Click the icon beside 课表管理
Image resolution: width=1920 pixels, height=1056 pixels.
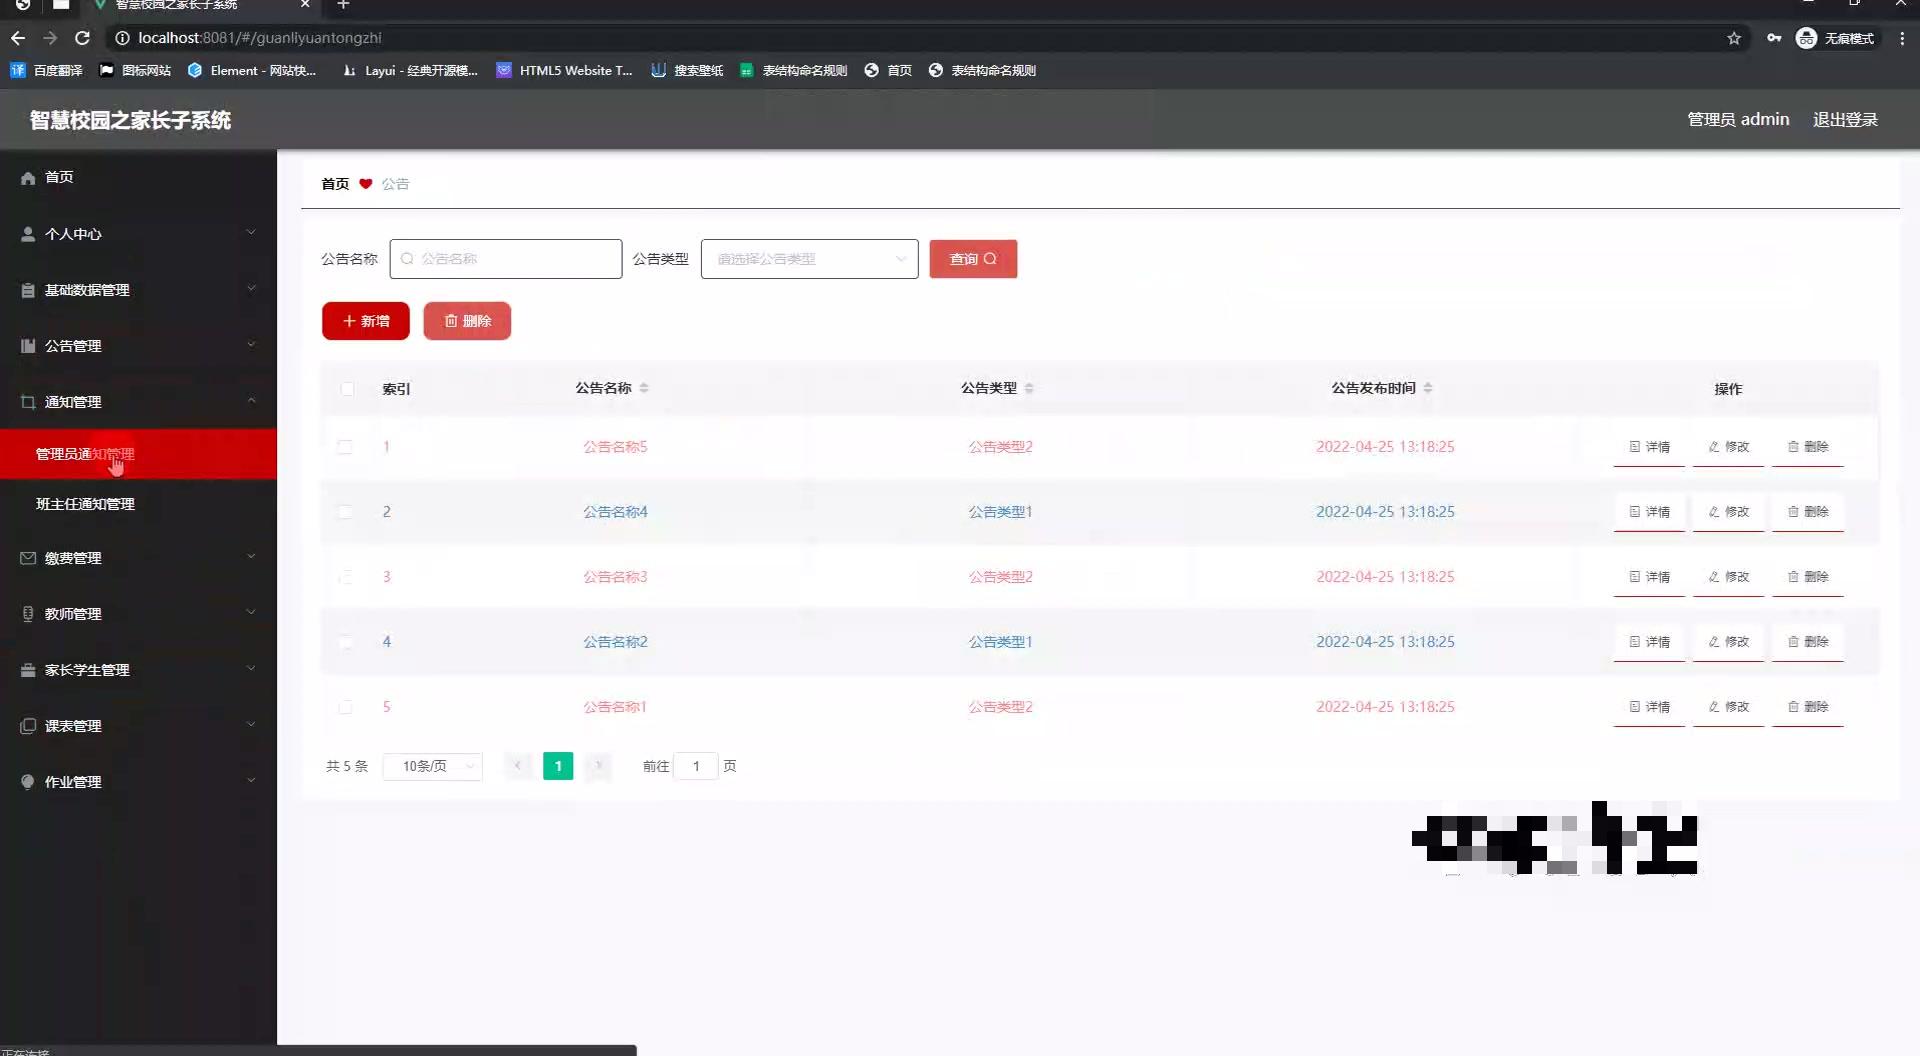[28, 726]
